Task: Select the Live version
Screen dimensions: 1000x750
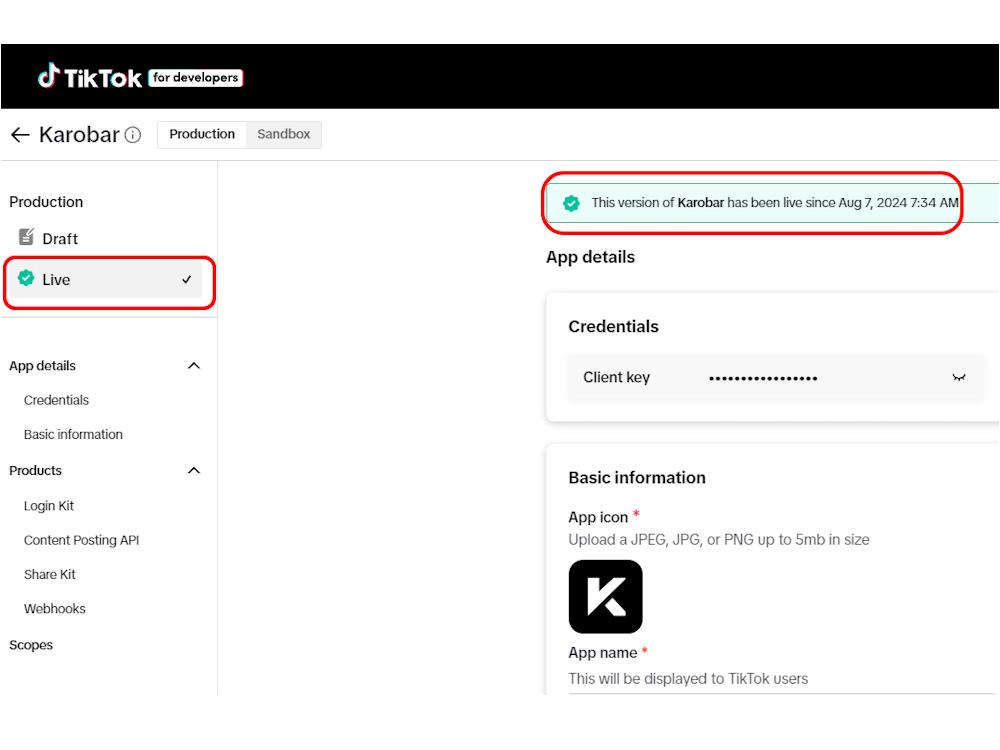Action: tap(105, 279)
